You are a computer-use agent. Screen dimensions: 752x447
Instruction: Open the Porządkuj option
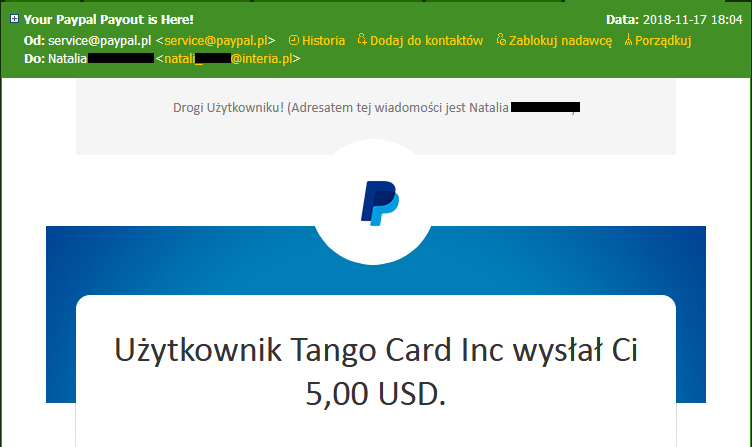[663, 41]
